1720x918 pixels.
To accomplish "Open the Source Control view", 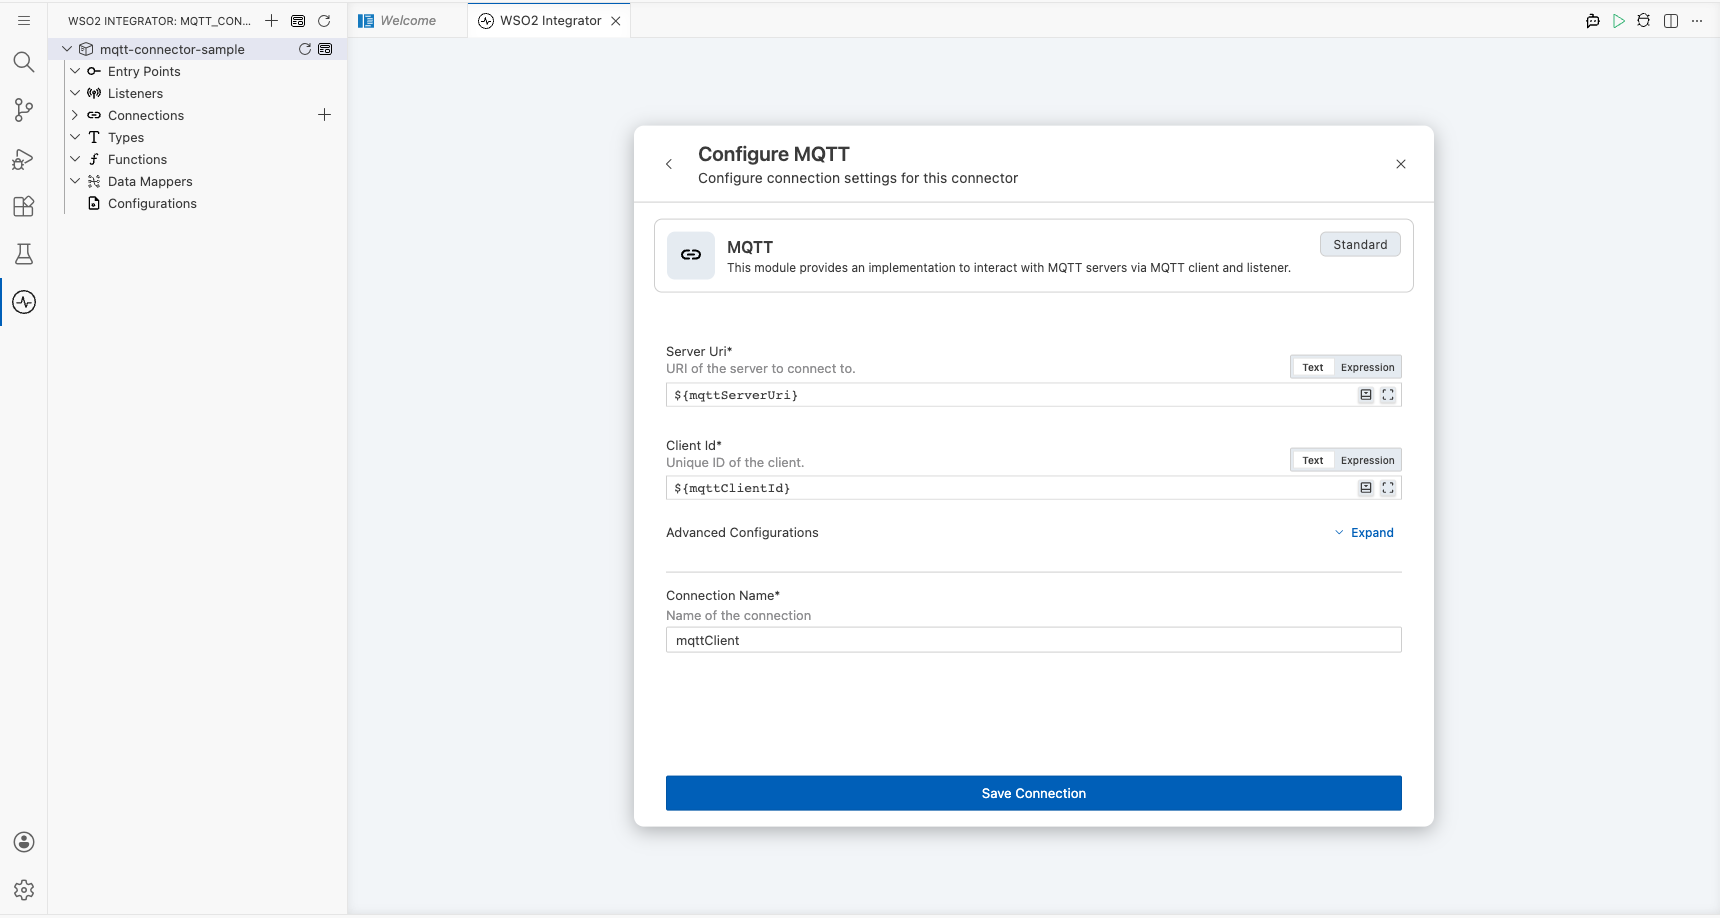I will 24,110.
